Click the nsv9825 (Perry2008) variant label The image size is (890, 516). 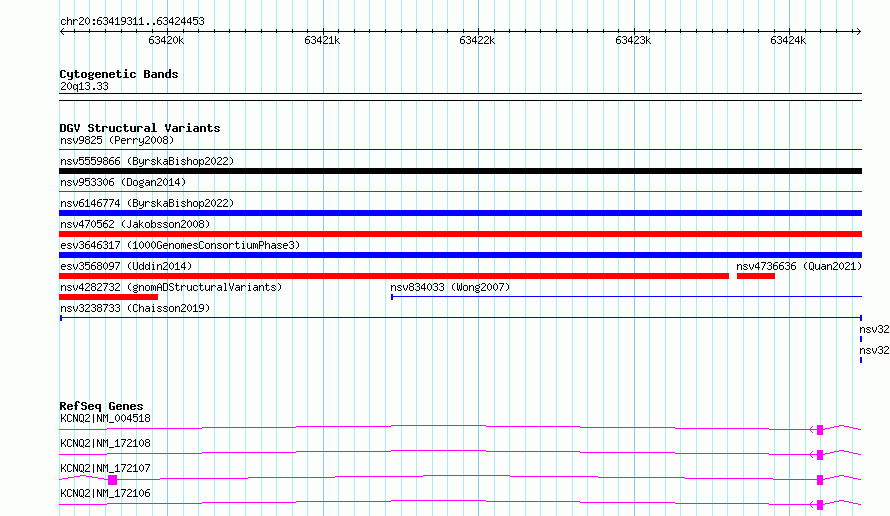[x=117, y=140]
